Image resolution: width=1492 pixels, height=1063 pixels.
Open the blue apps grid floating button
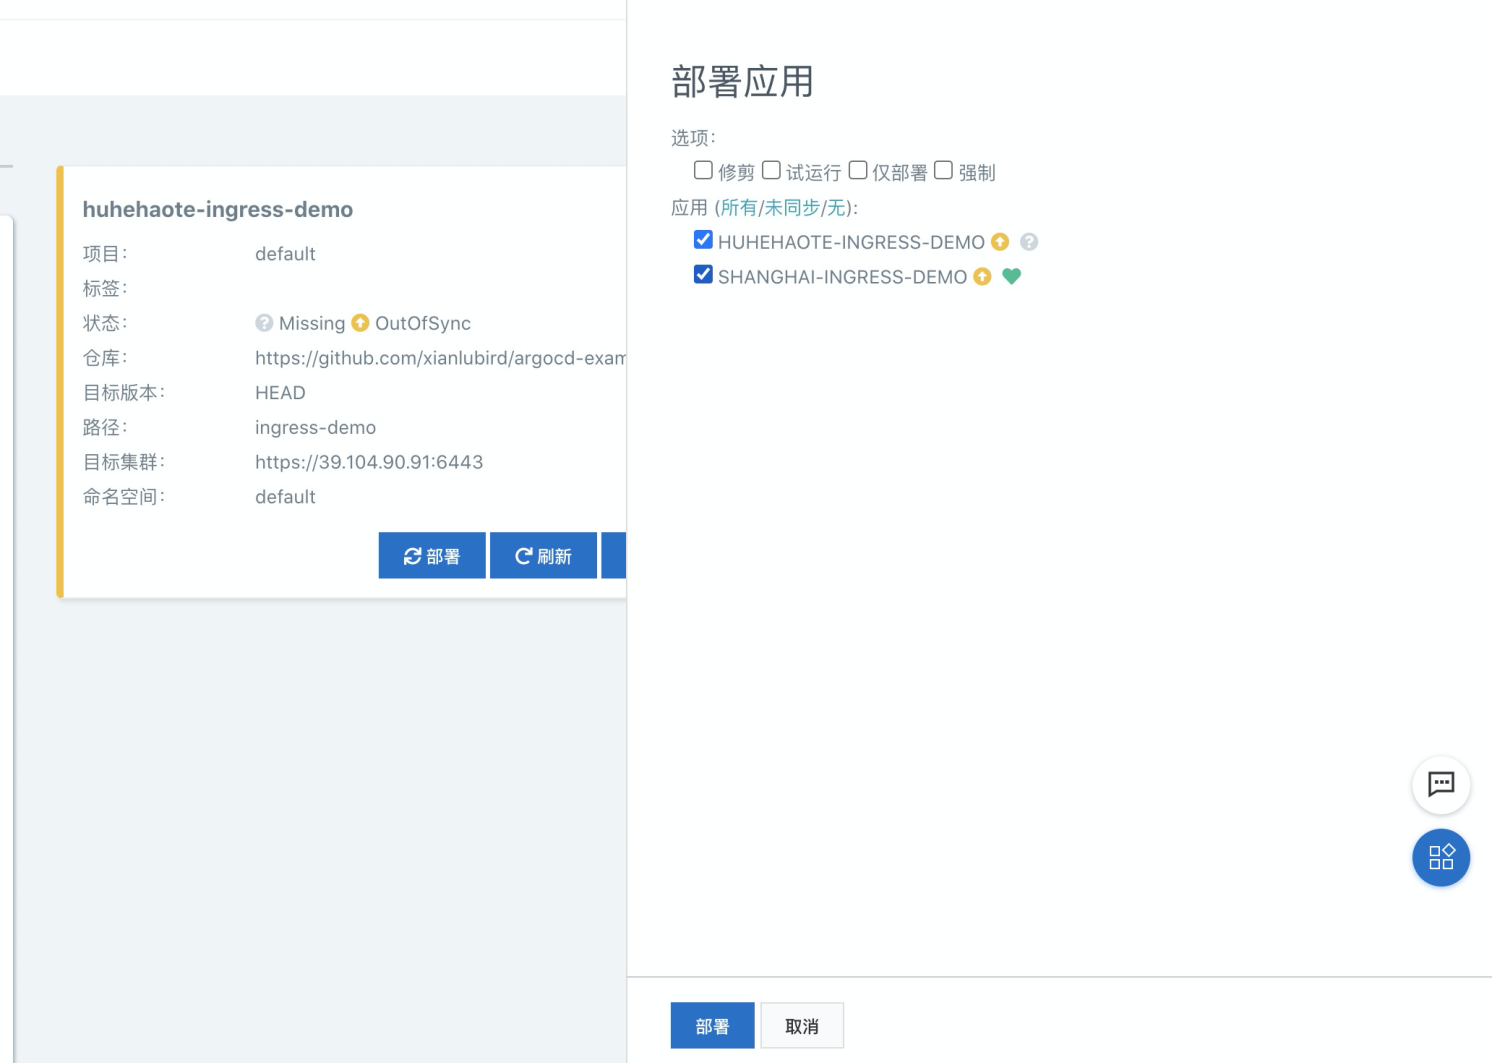pos(1440,857)
